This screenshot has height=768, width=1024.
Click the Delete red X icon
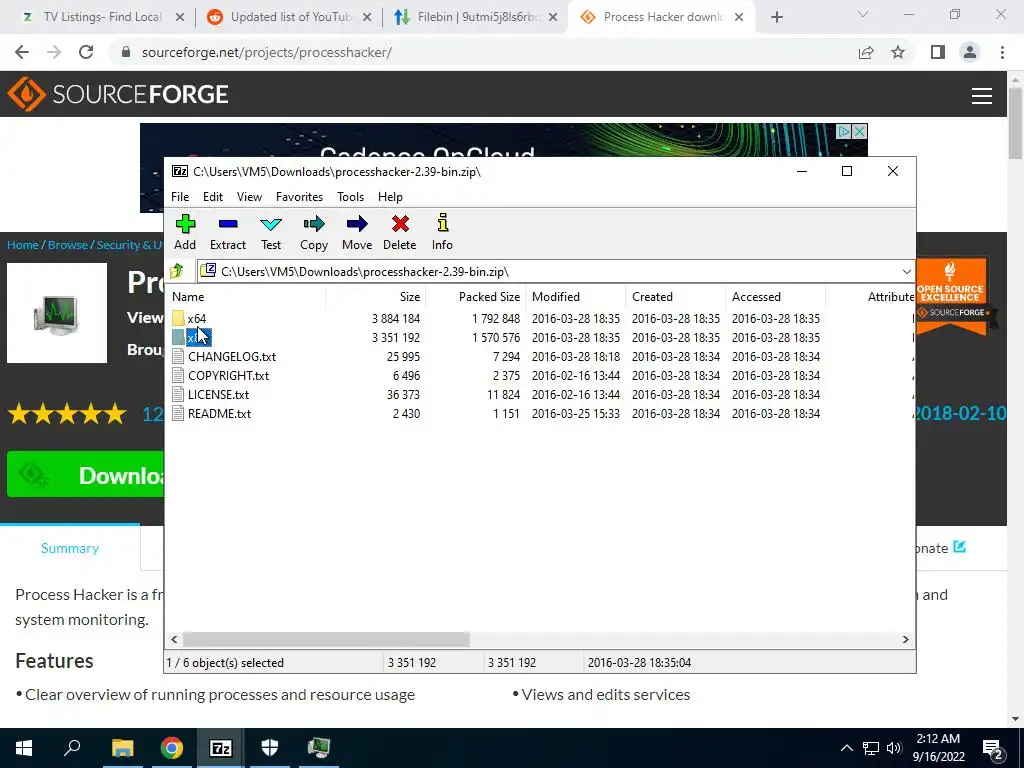pyautogui.click(x=400, y=225)
